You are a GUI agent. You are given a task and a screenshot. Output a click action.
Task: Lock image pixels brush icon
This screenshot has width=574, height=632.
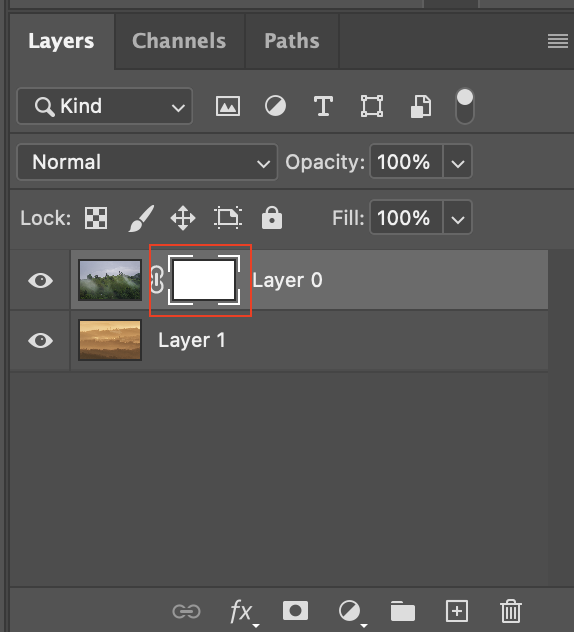[141, 218]
